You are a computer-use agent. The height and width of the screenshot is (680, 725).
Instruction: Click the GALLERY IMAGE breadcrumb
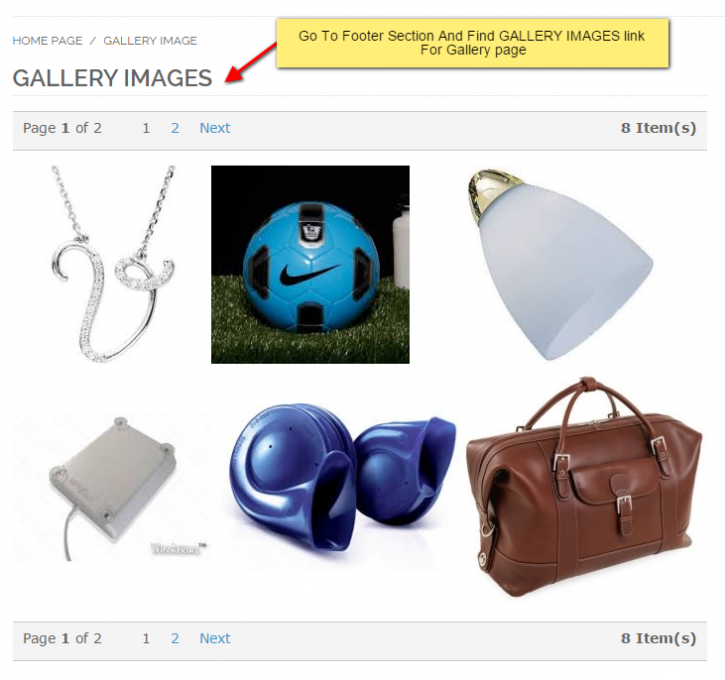(150, 41)
